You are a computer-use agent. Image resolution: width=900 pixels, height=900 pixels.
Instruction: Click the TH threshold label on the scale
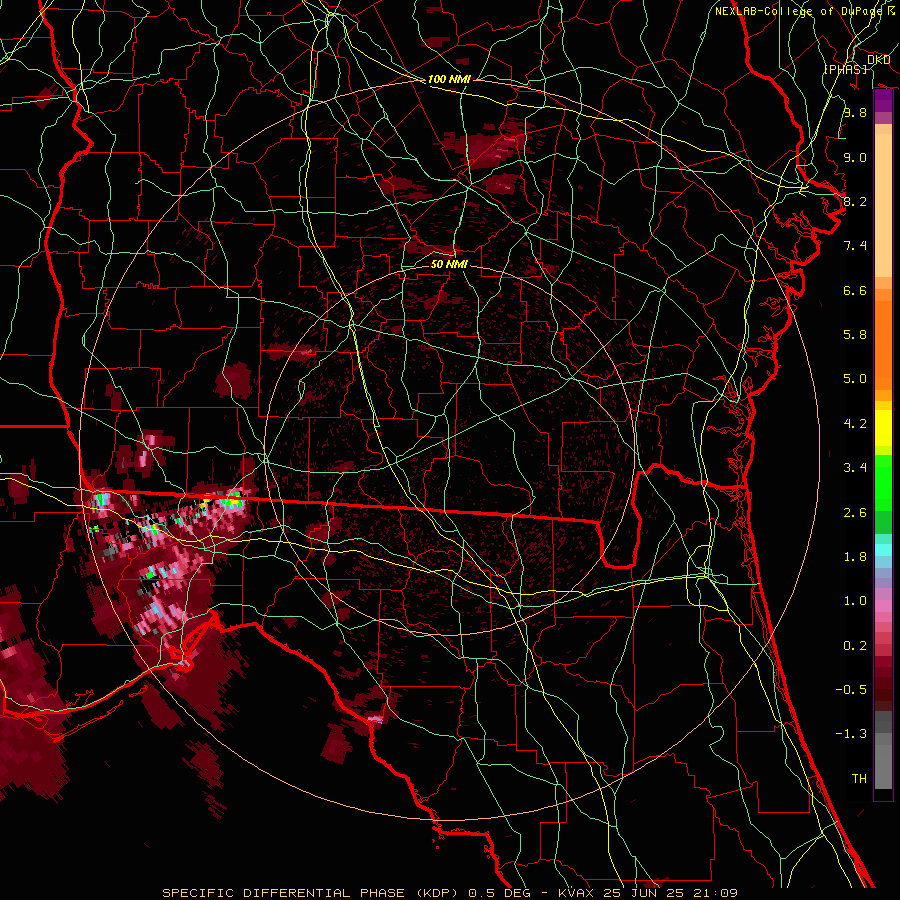pyautogui.click(x=859, y=779)
